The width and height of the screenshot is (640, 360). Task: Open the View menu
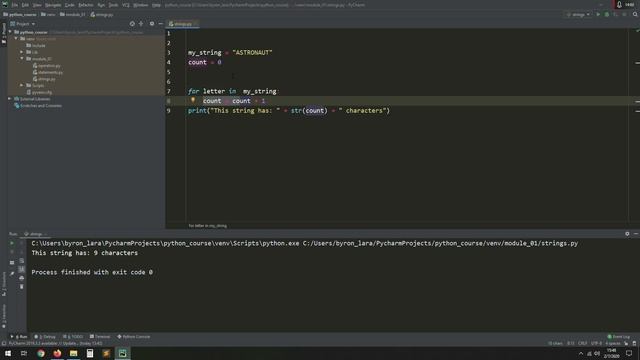37,5
